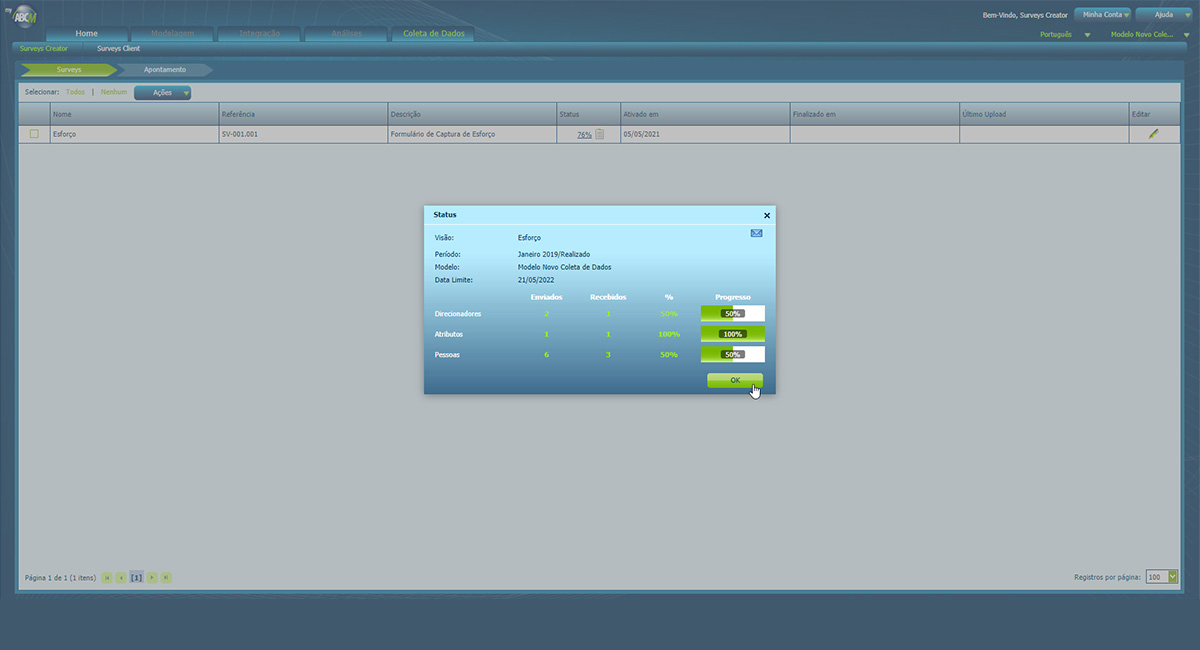Switch to the Home tab

click(x=87, y=34)
